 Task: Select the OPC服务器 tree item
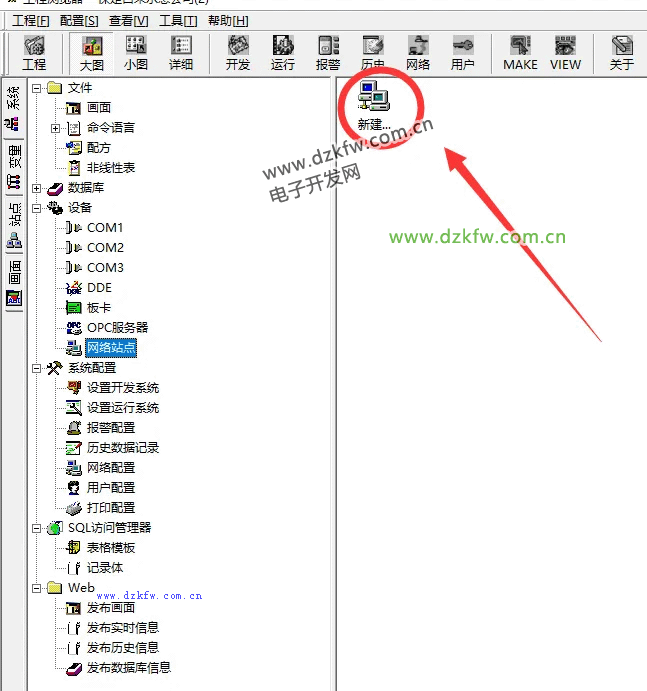click(116, 328)
